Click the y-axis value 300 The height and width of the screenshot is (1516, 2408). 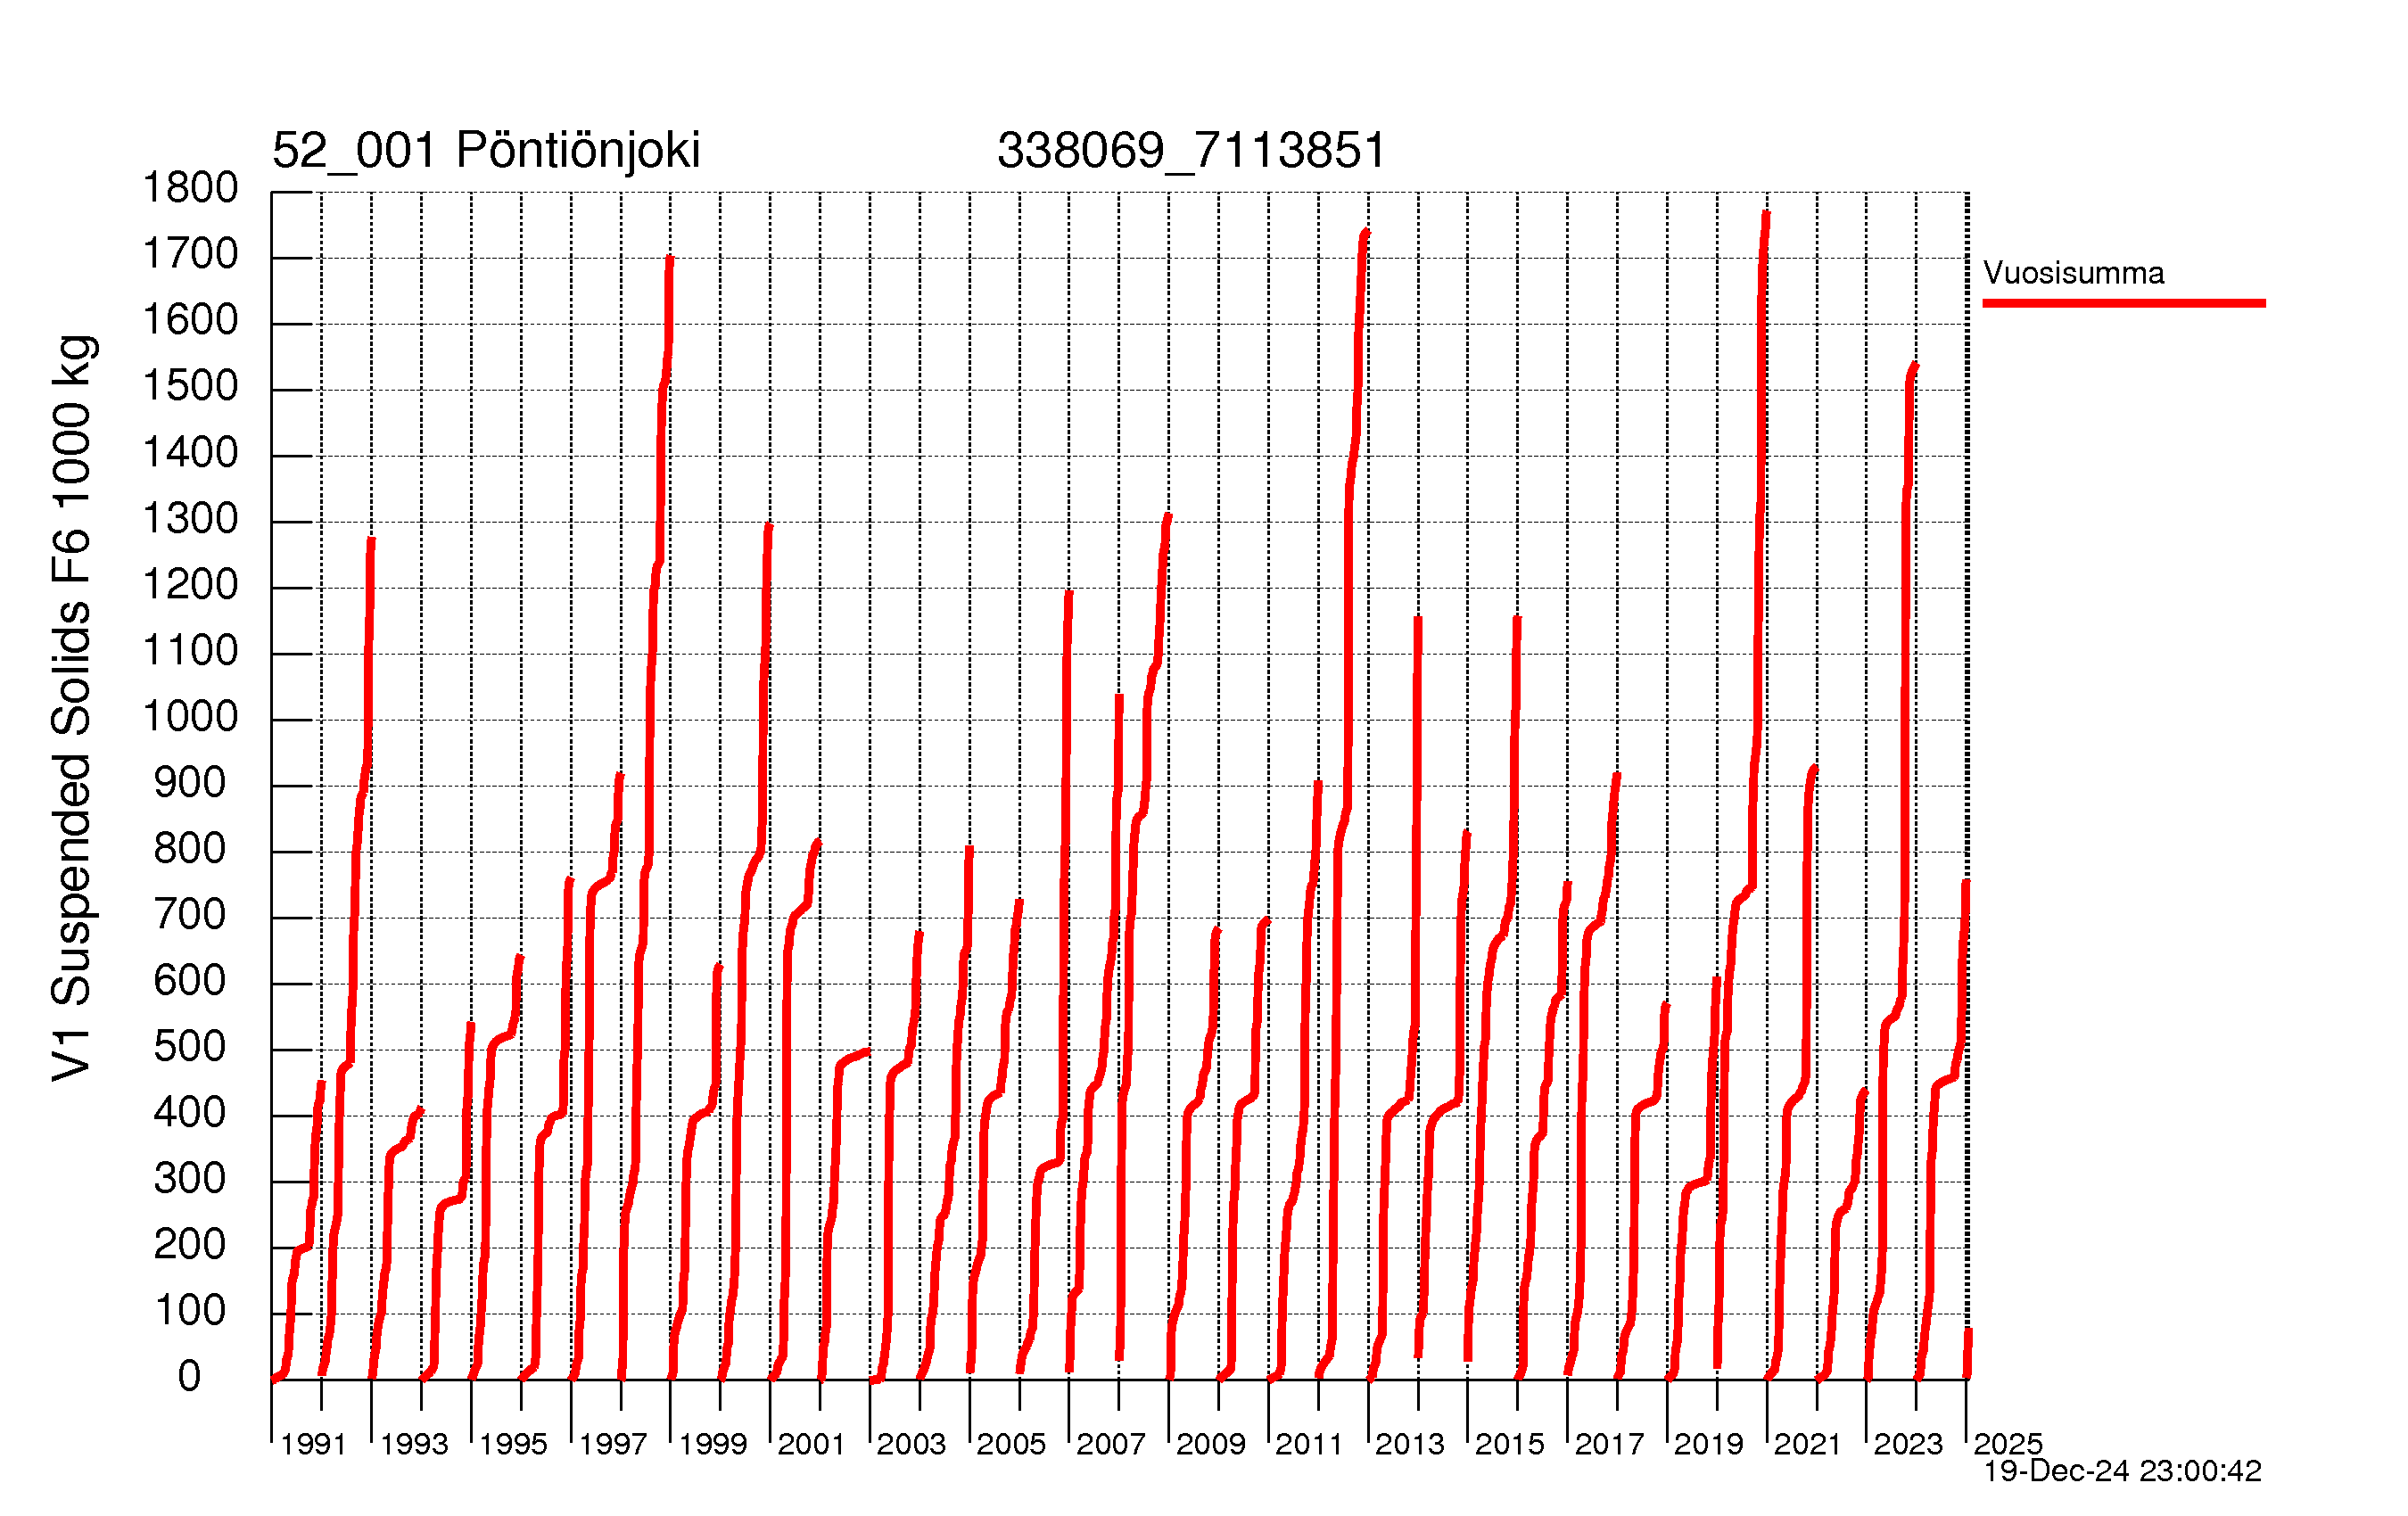tap(190, 1179)
